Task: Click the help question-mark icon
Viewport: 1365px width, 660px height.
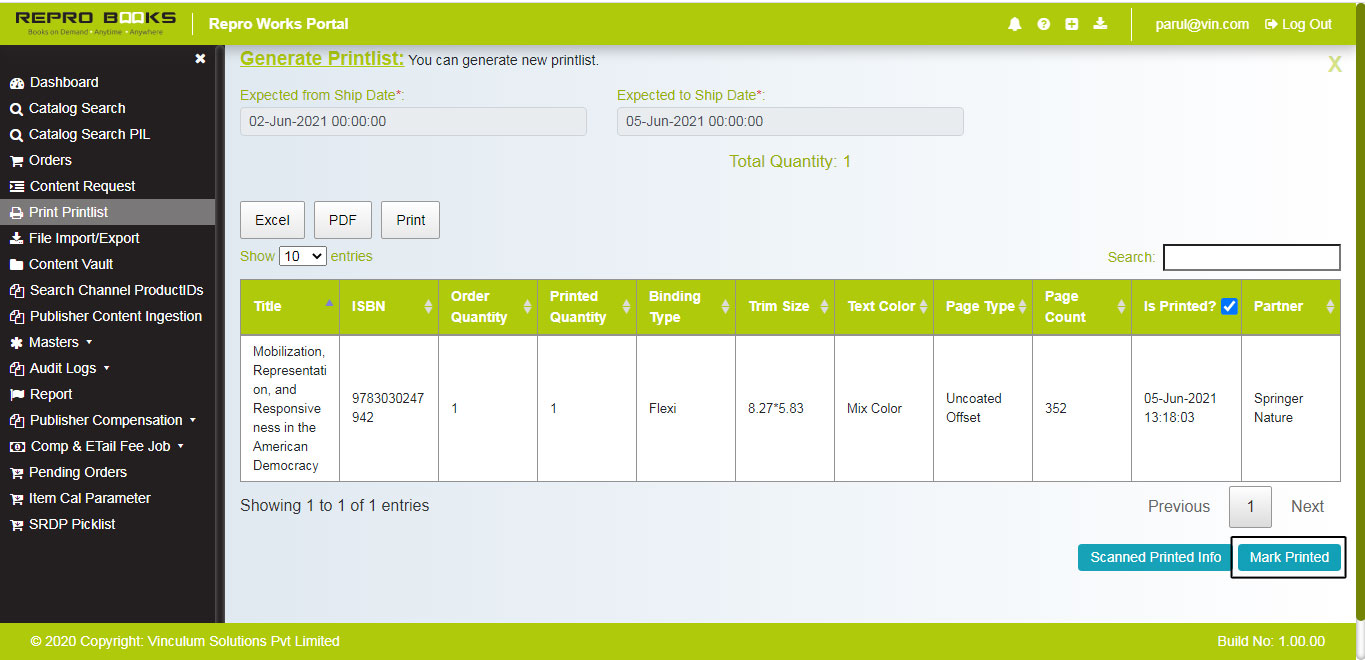Action: click(1044, 23)
